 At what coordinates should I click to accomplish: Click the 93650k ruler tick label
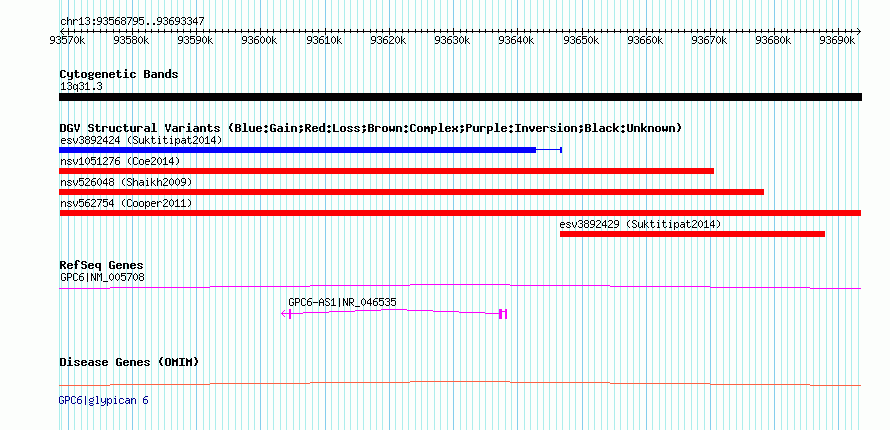pos(581,40)
